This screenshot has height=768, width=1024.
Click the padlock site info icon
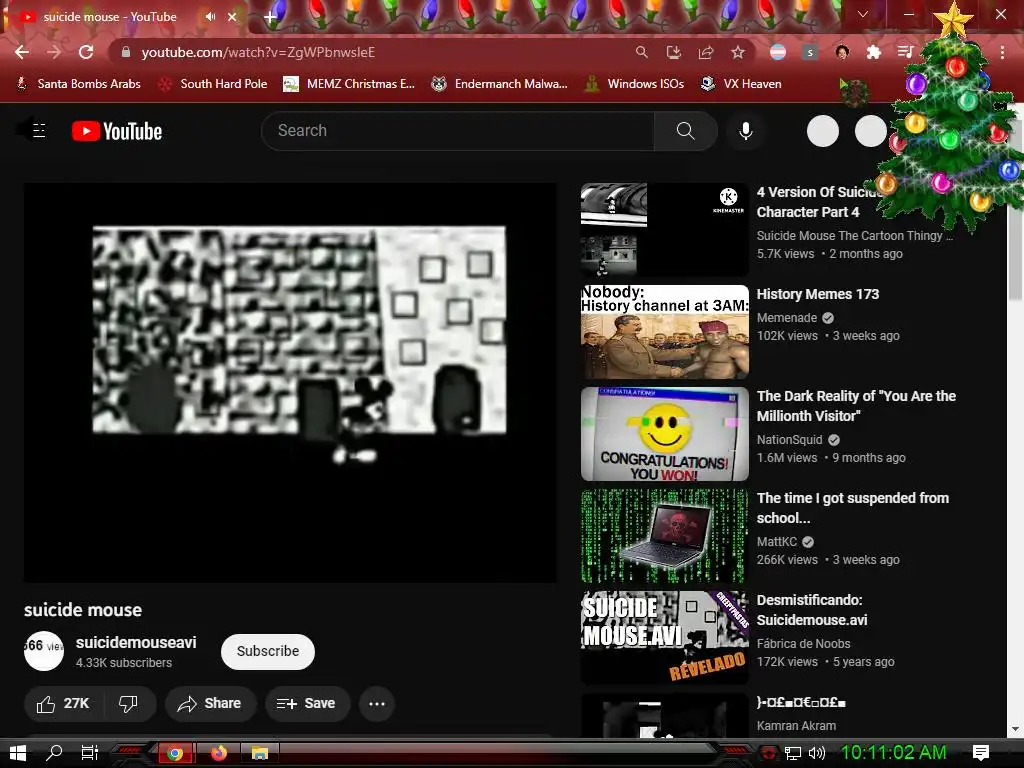pyautogui.click(x=125, y=52)
